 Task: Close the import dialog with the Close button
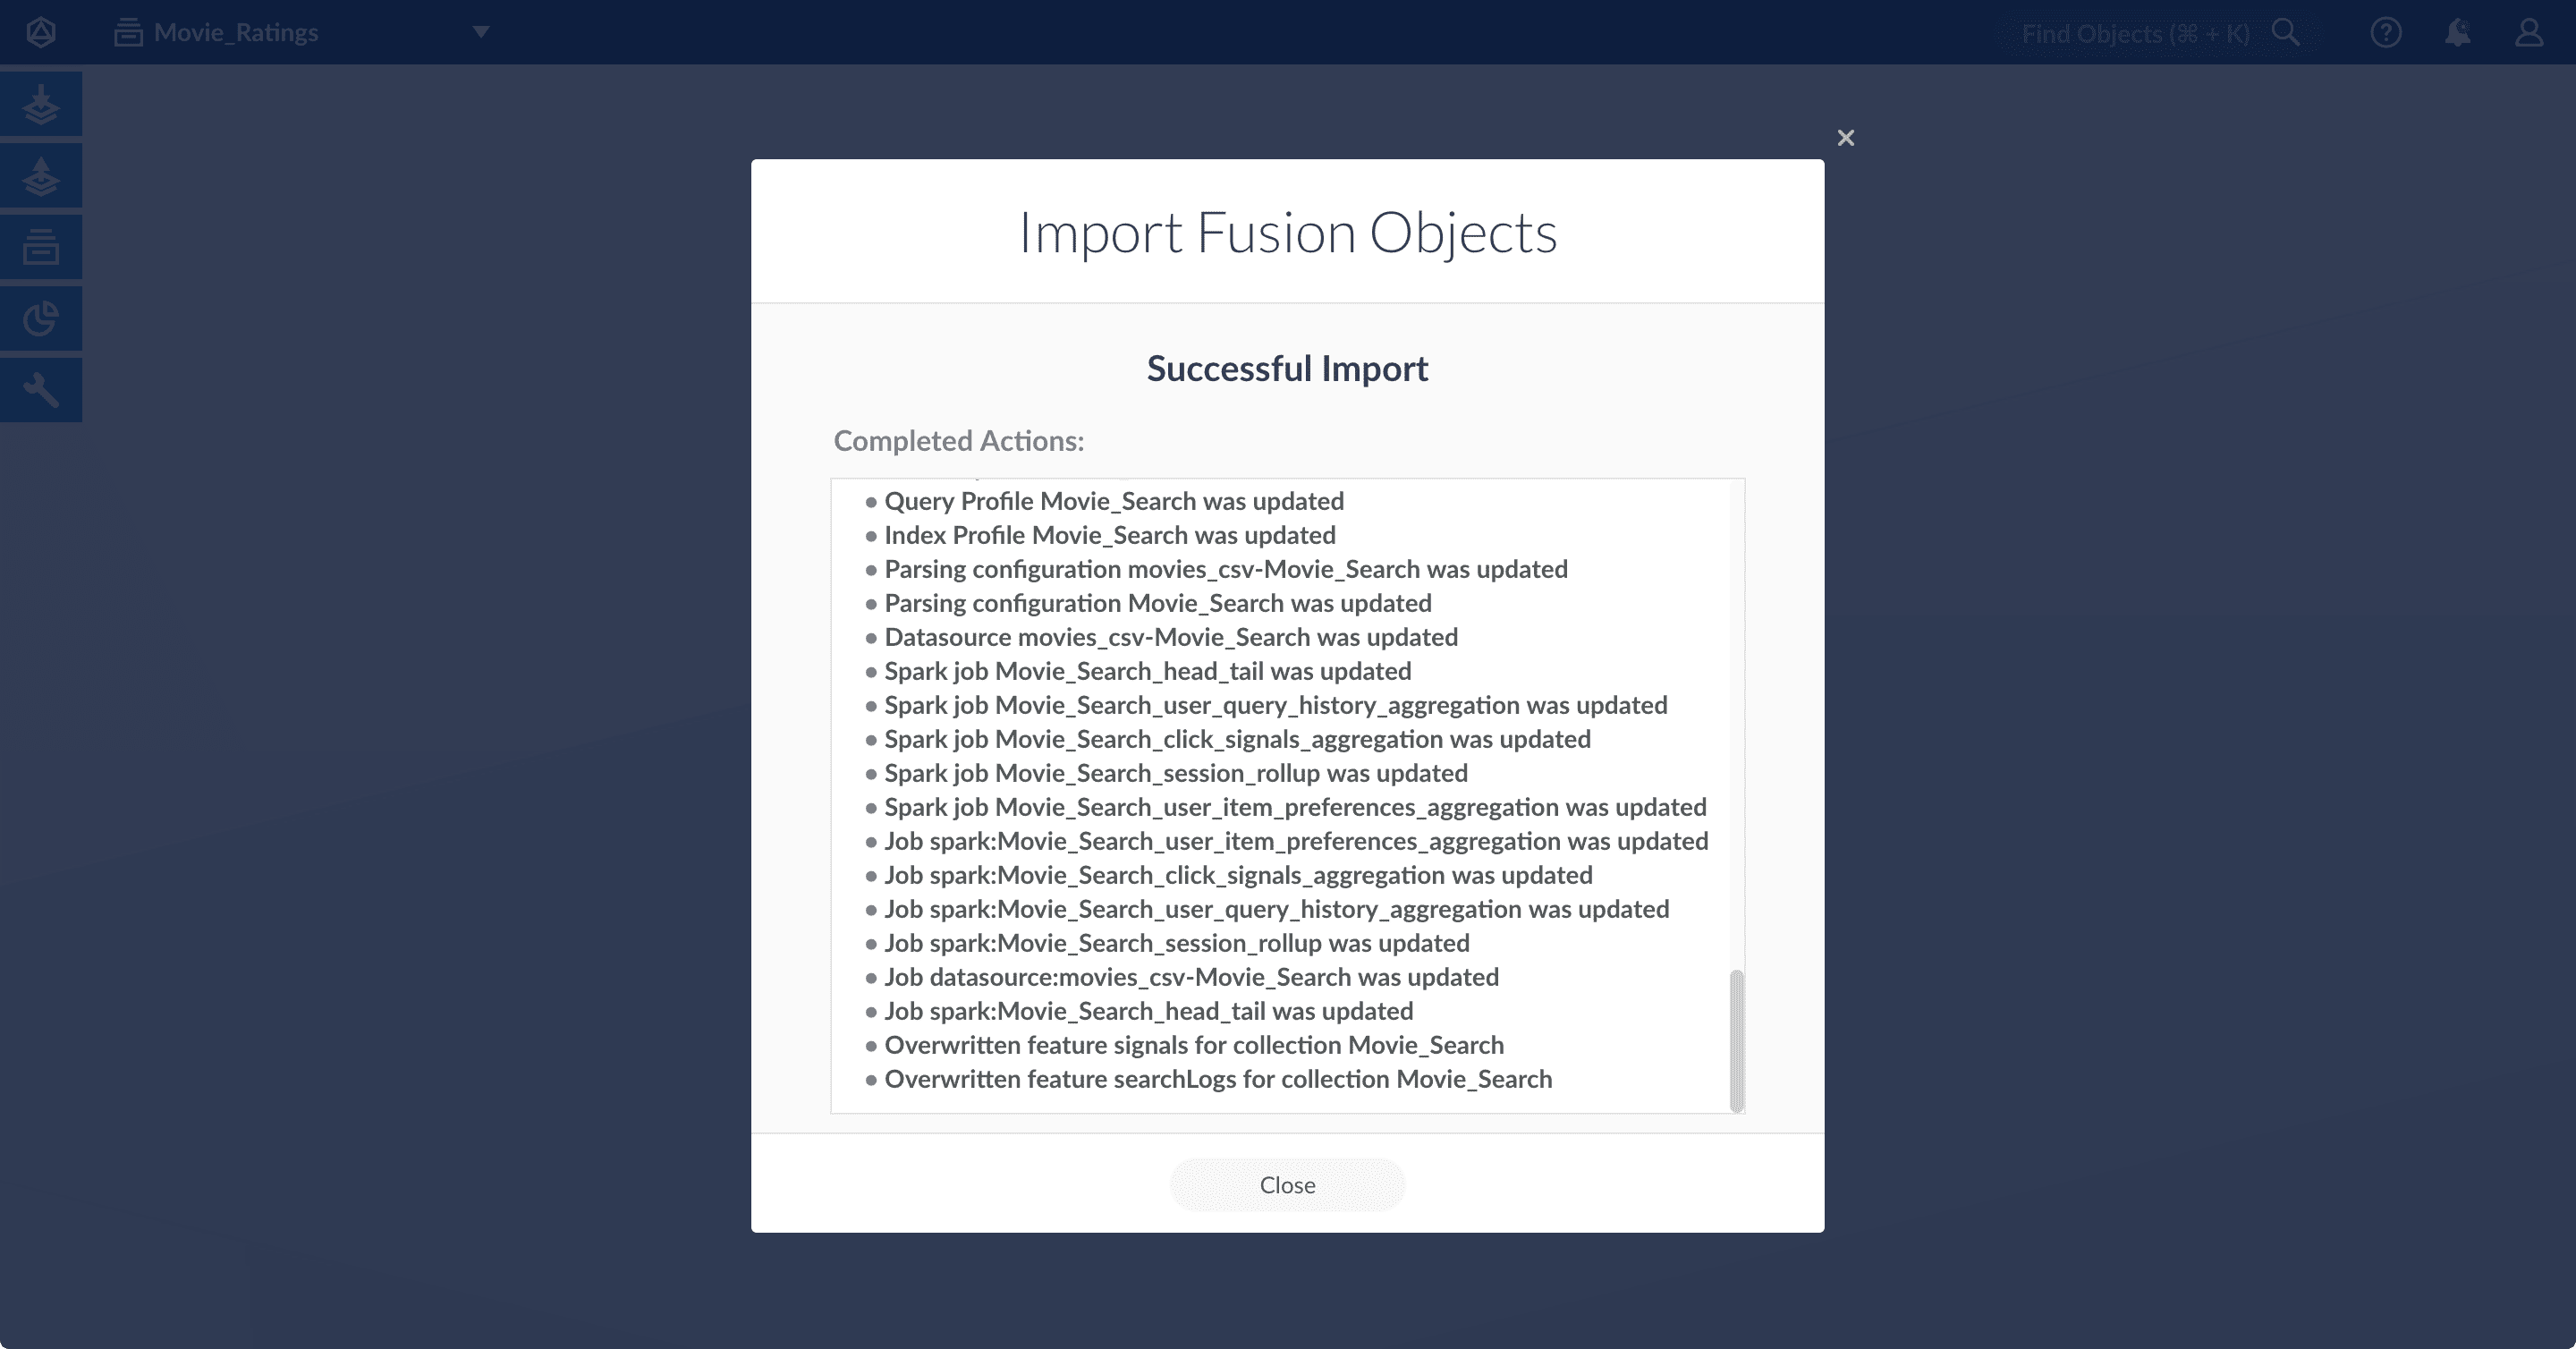pyautogui.click(x=1287, y=1184)
